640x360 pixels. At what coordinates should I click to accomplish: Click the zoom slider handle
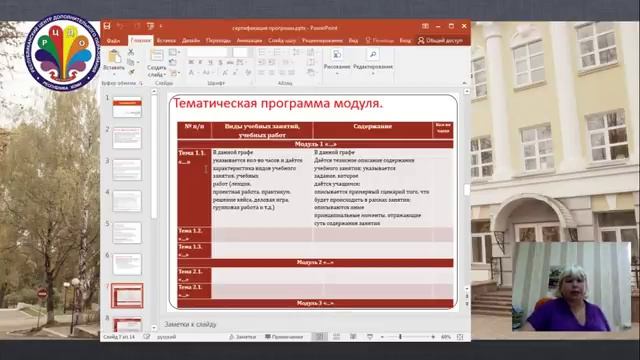[x=400, y=337]
